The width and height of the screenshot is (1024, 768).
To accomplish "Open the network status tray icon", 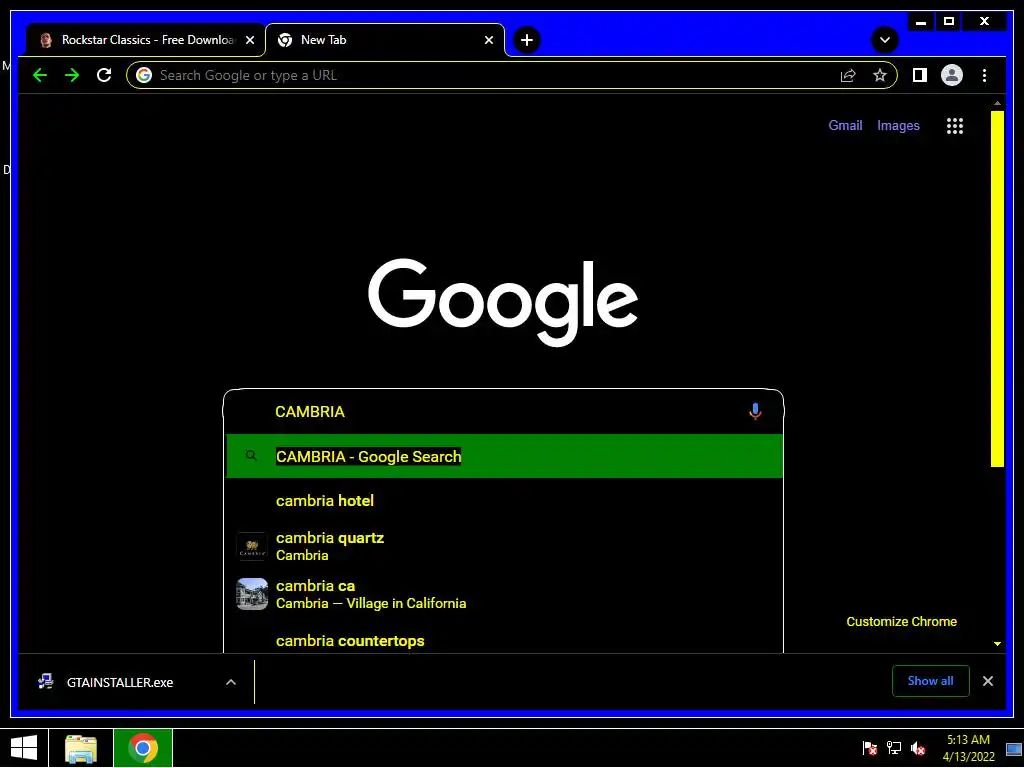I will tap(893, 748).
